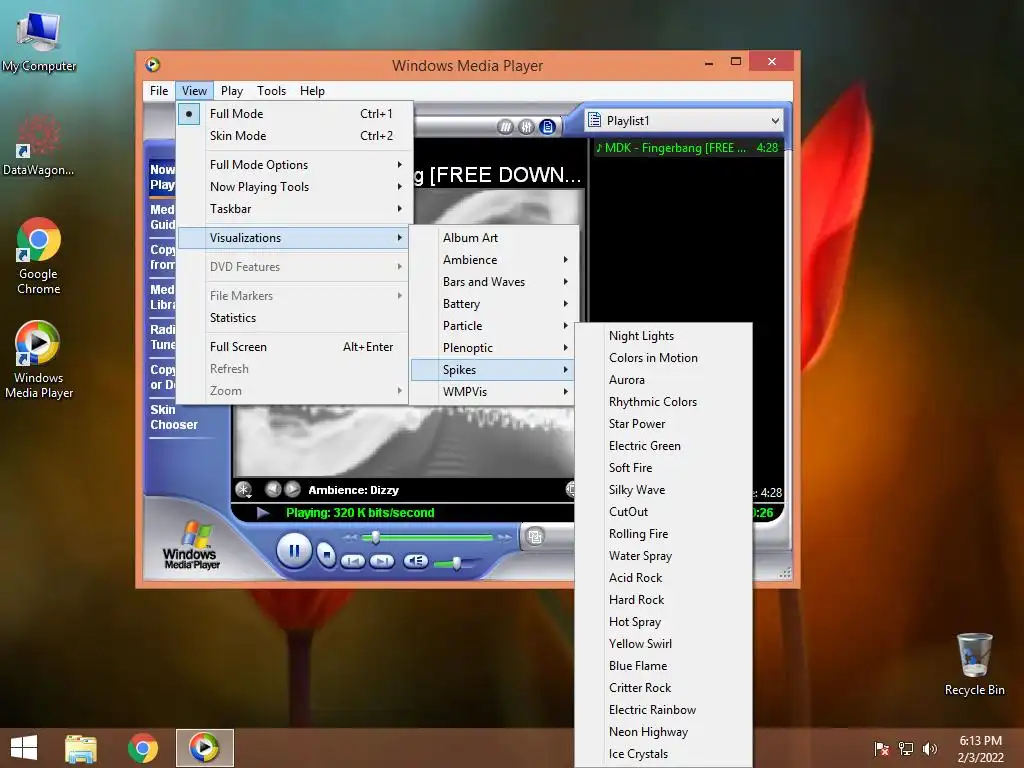Switch to Skin Mode in the View menu
Image resolution: width=1024 pixels, height=768 pixels.
tap(295, 136)
